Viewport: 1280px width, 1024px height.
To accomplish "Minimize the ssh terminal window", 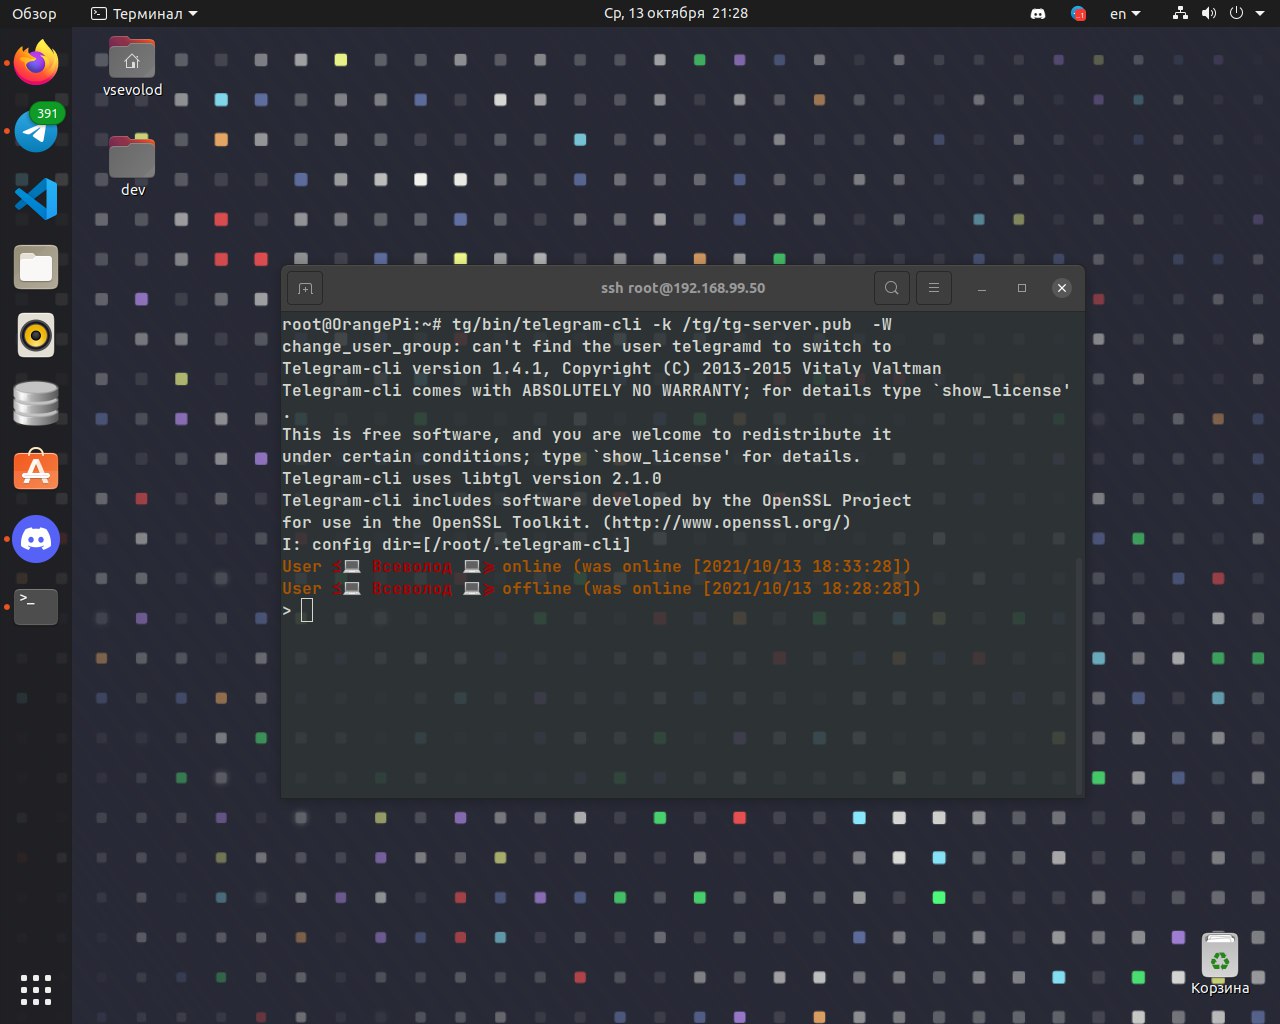I will coord(982,288).
